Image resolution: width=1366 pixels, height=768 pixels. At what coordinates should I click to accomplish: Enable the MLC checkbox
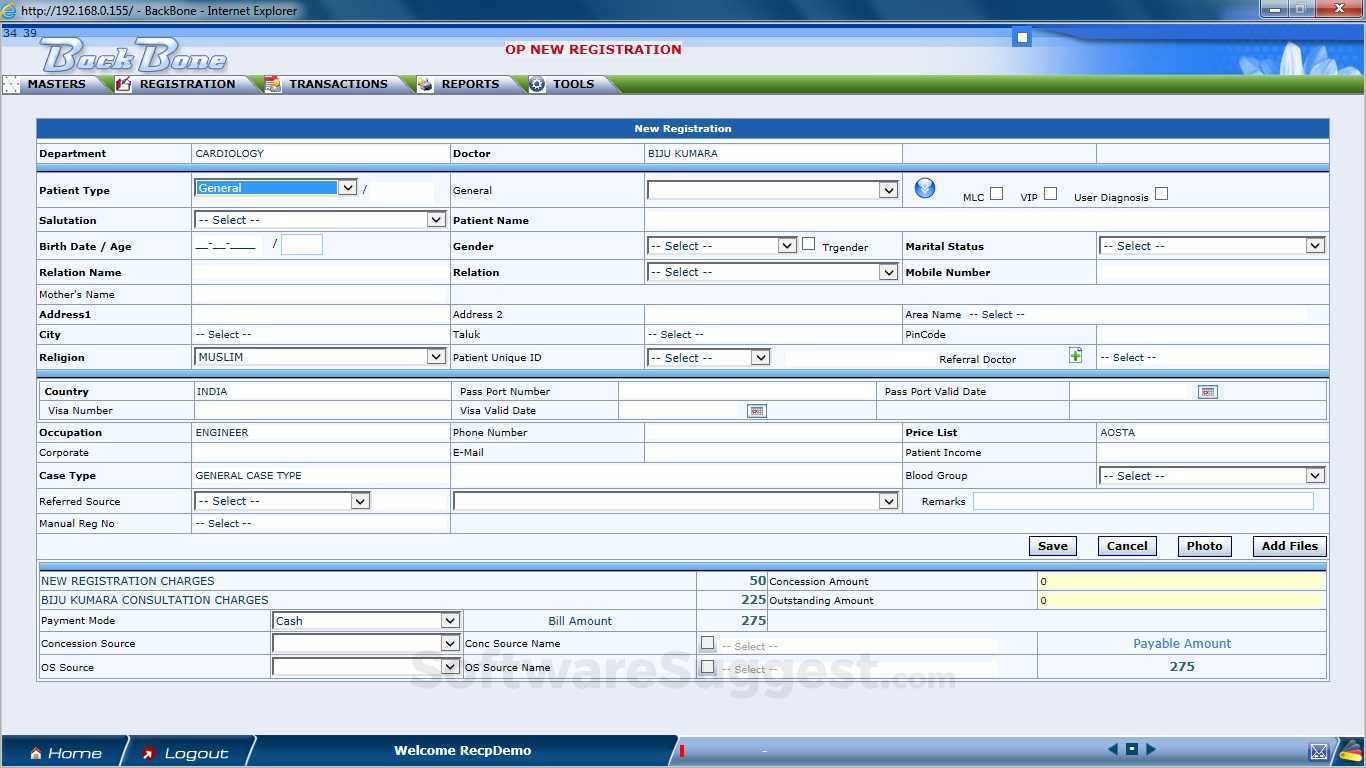pyautogui.click(x=996, y=194)
